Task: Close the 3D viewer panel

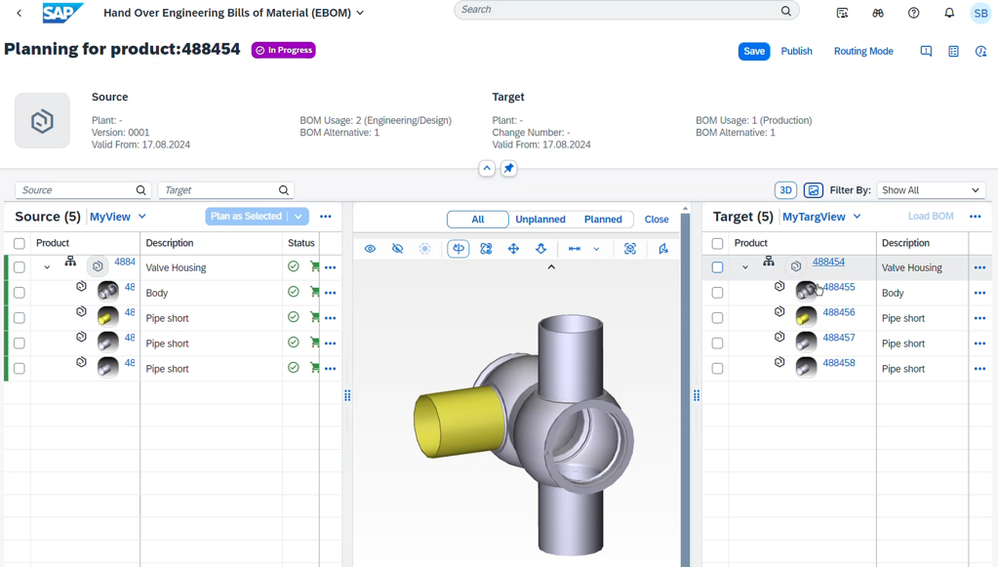Action: click(656, 220)
